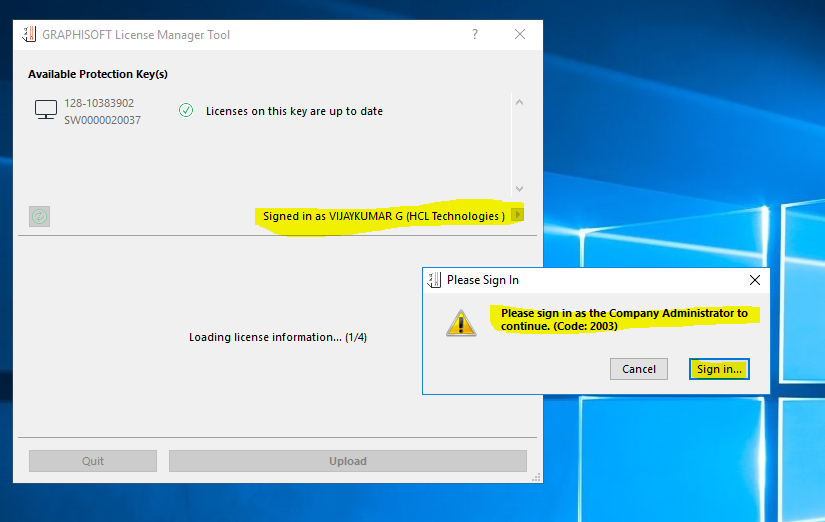
Task: Click the key list scroll up arrow
Action: coord(519,103)
